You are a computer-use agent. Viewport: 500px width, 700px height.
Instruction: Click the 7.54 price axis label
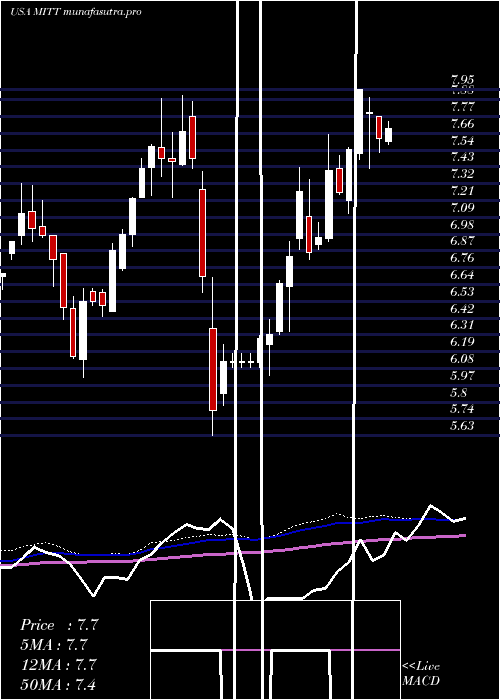(462, 141)
